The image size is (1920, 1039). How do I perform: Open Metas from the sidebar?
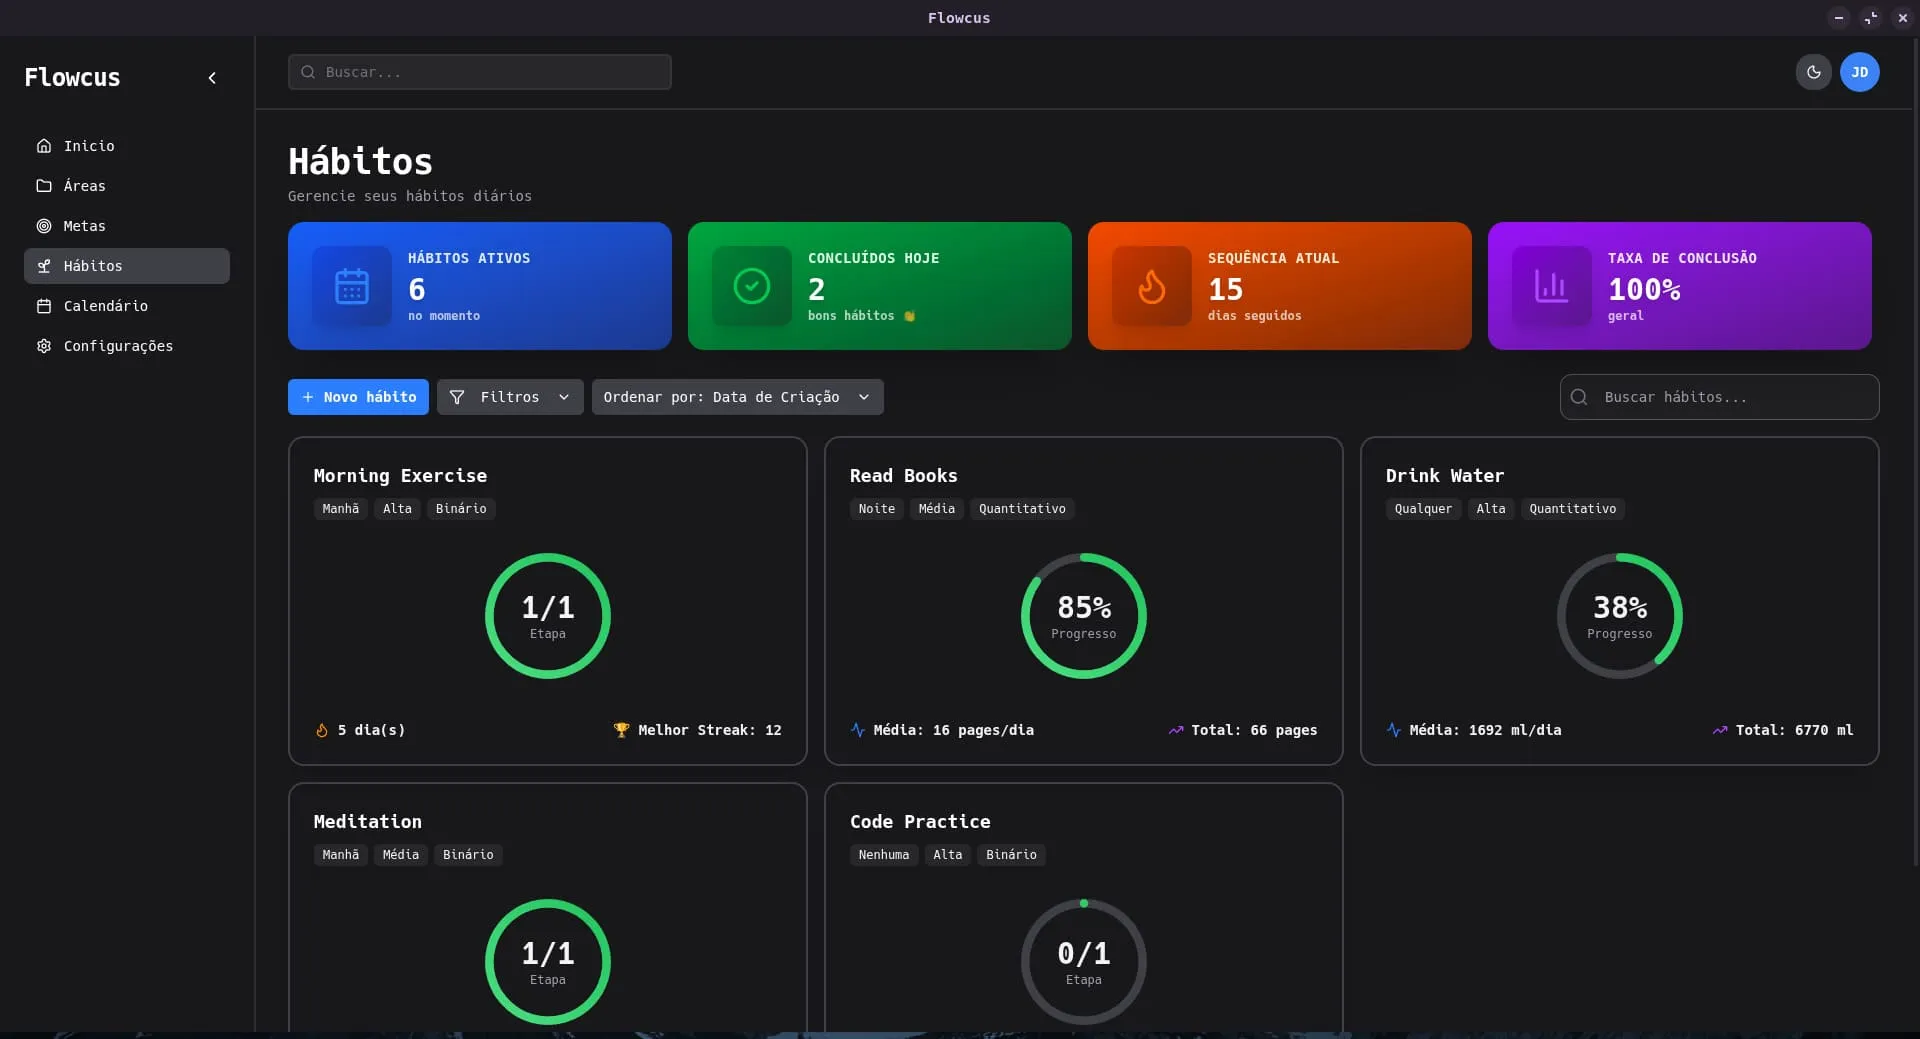(84, 226)
